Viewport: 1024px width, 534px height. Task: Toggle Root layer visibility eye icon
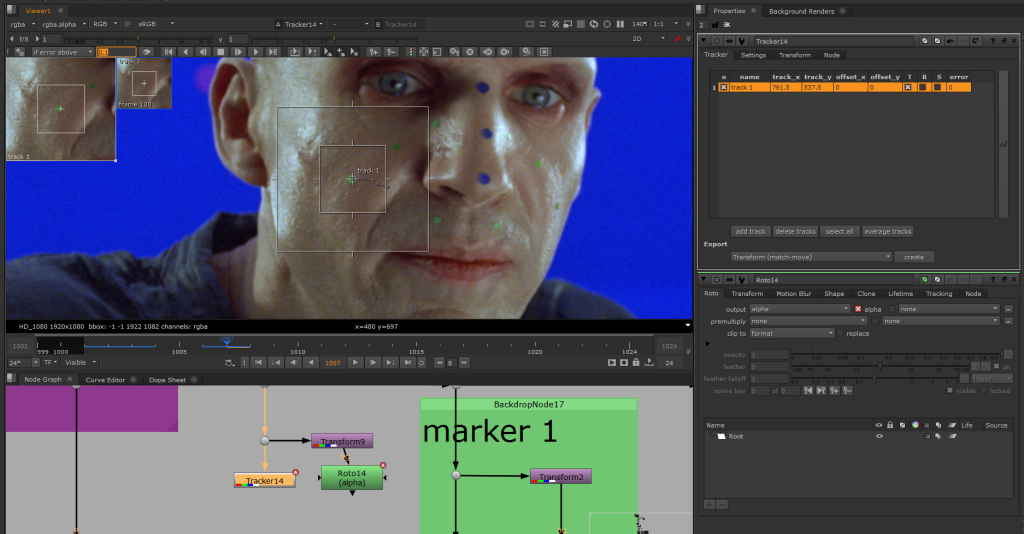tap(879, 437)
